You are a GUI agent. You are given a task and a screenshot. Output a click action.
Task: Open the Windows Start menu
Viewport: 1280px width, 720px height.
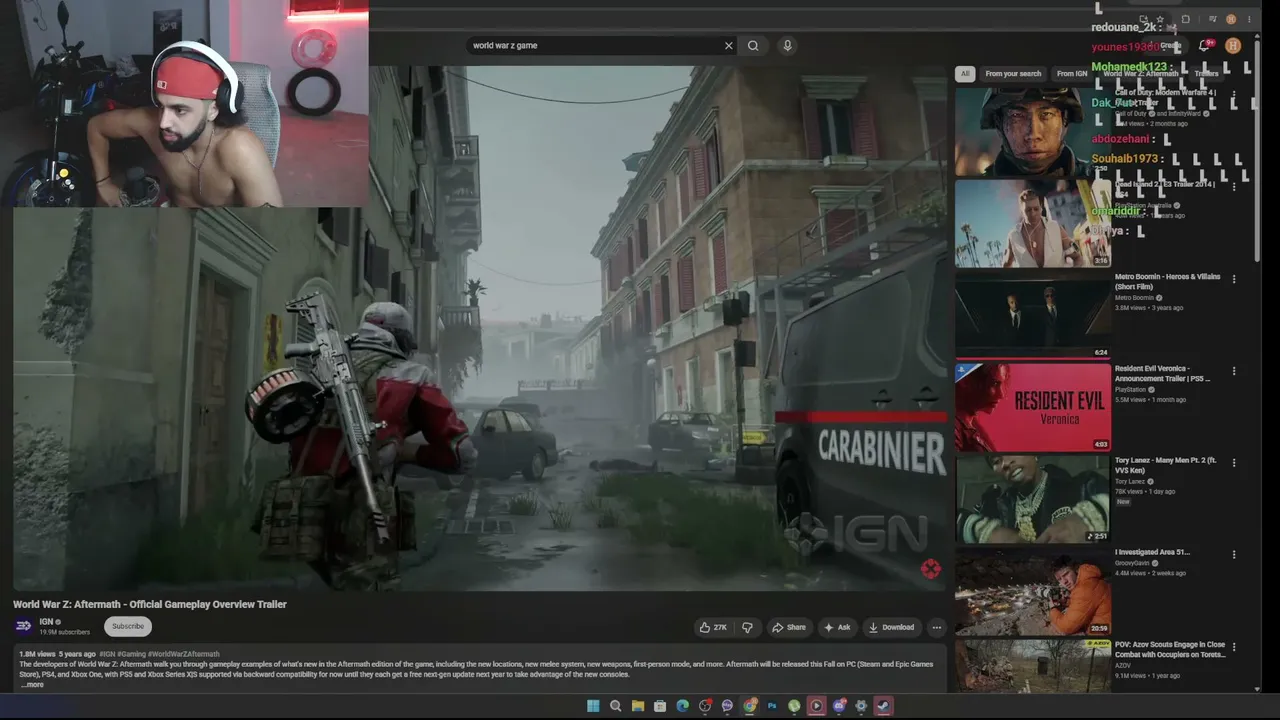pos(593,706)
